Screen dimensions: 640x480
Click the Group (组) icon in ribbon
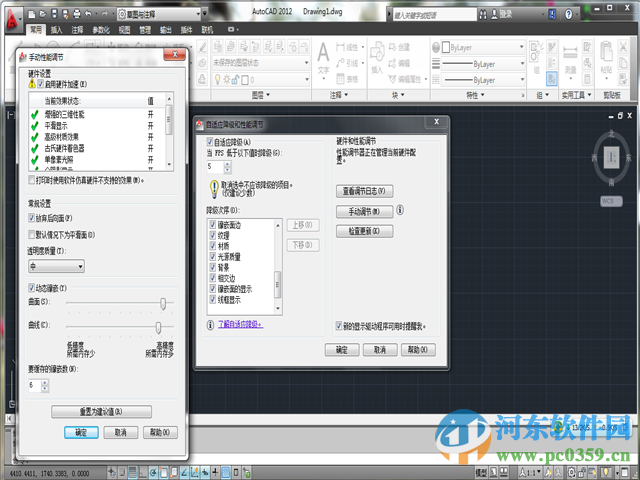[x=536, y=51]
